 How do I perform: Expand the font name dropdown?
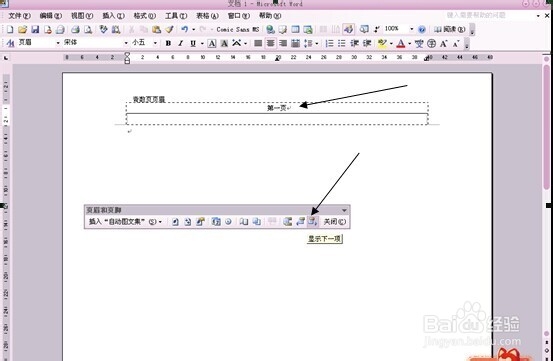pyautogui.click(x=126, y=43)
